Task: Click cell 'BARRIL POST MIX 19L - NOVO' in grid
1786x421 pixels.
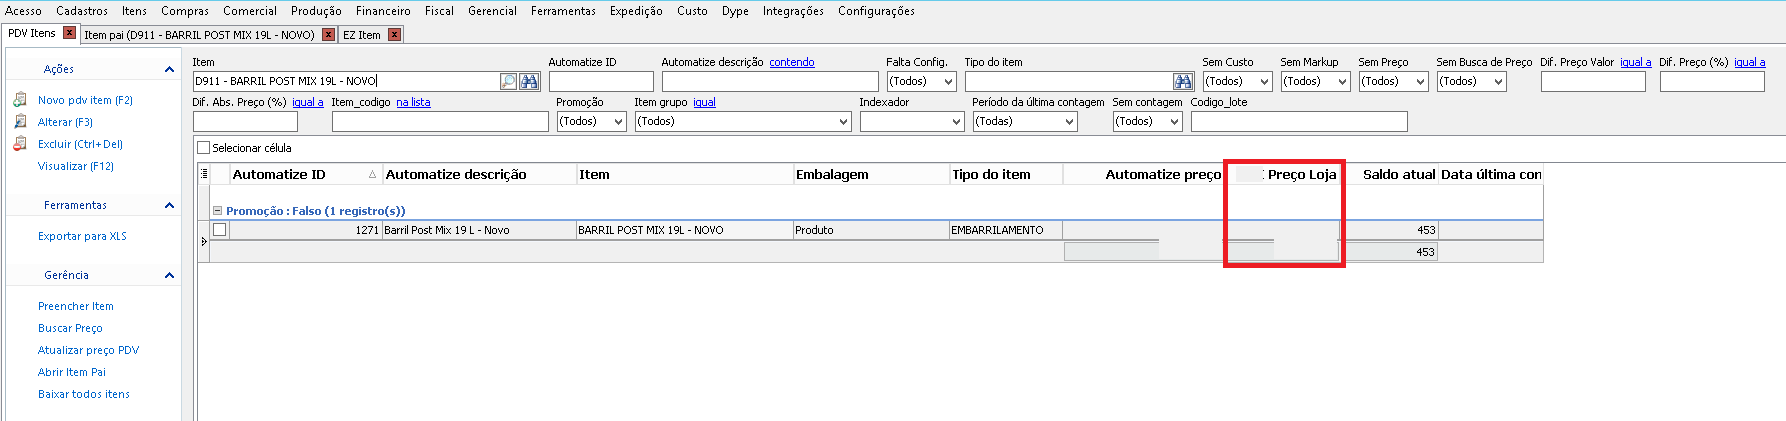Action: [684, 230]
